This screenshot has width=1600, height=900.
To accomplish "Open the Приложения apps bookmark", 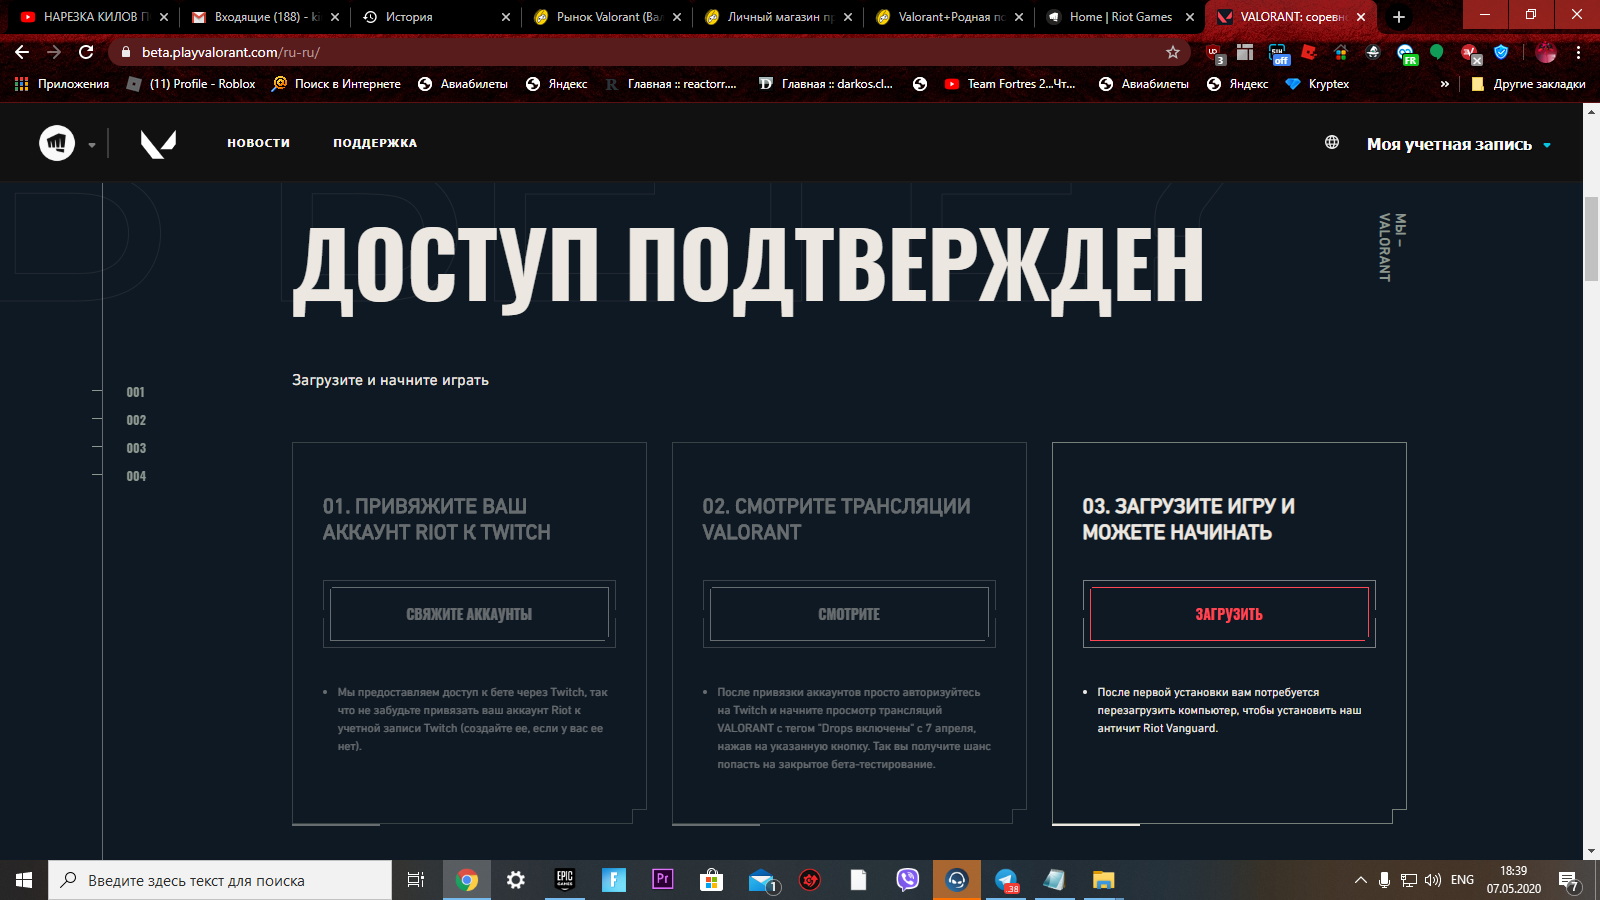I will 62,84.
